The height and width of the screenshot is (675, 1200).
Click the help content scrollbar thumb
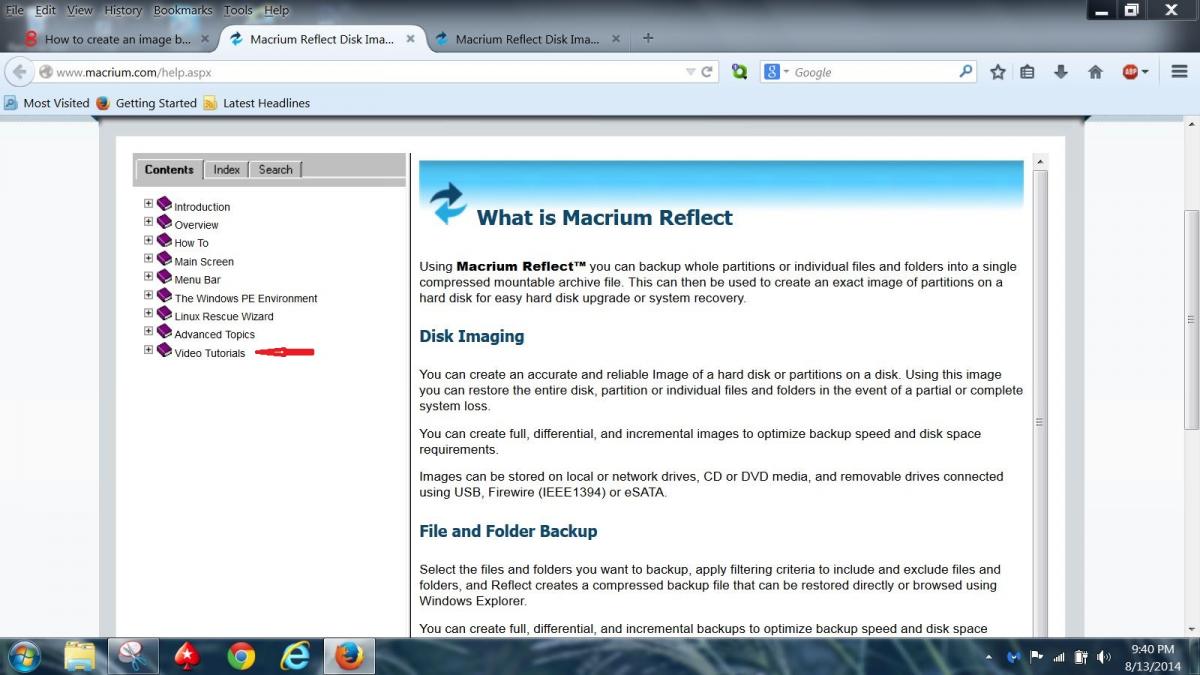click(x=1040, y=420)
